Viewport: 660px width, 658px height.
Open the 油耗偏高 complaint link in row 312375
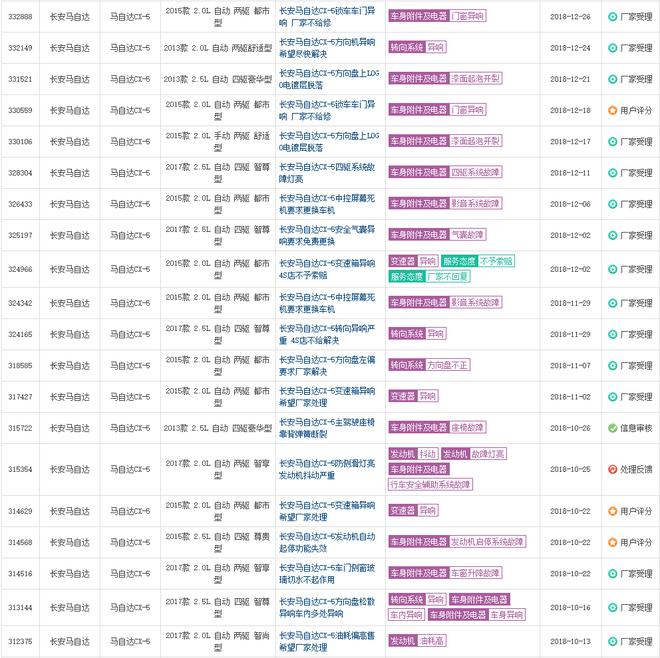(x=327, y=642)
